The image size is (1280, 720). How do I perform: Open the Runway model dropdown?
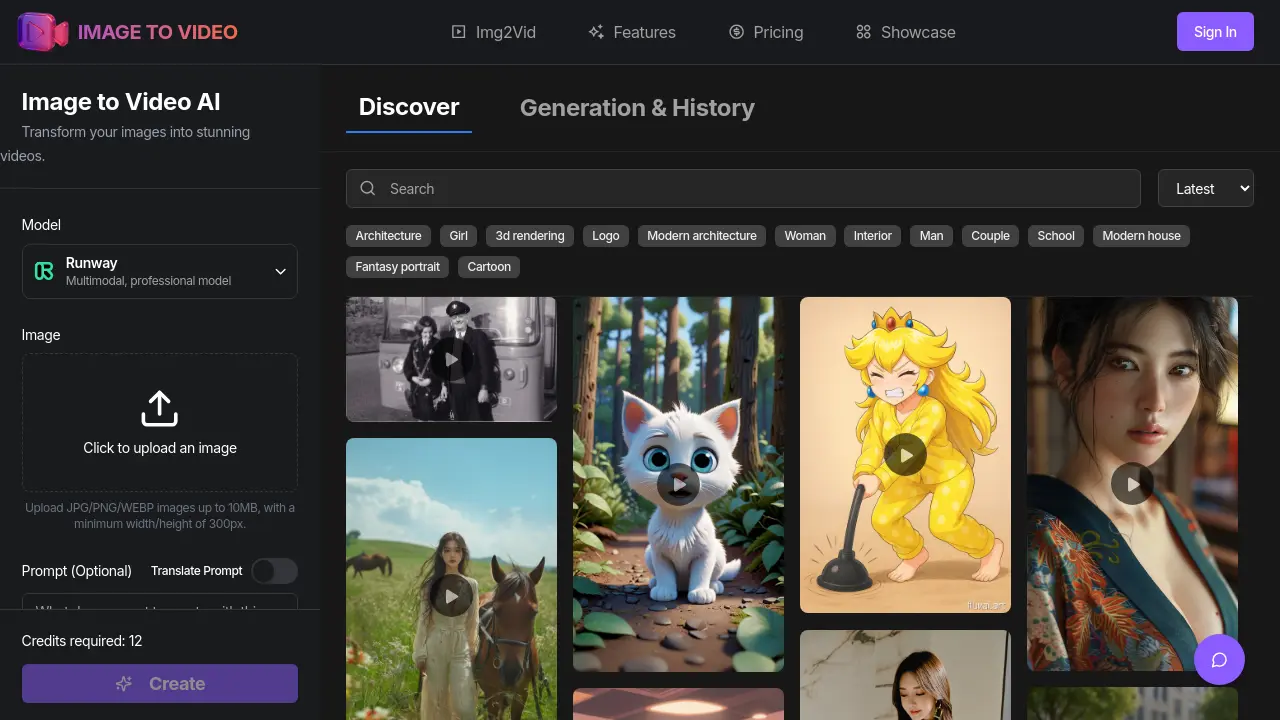pyautogui.click(x=160, y=271)
